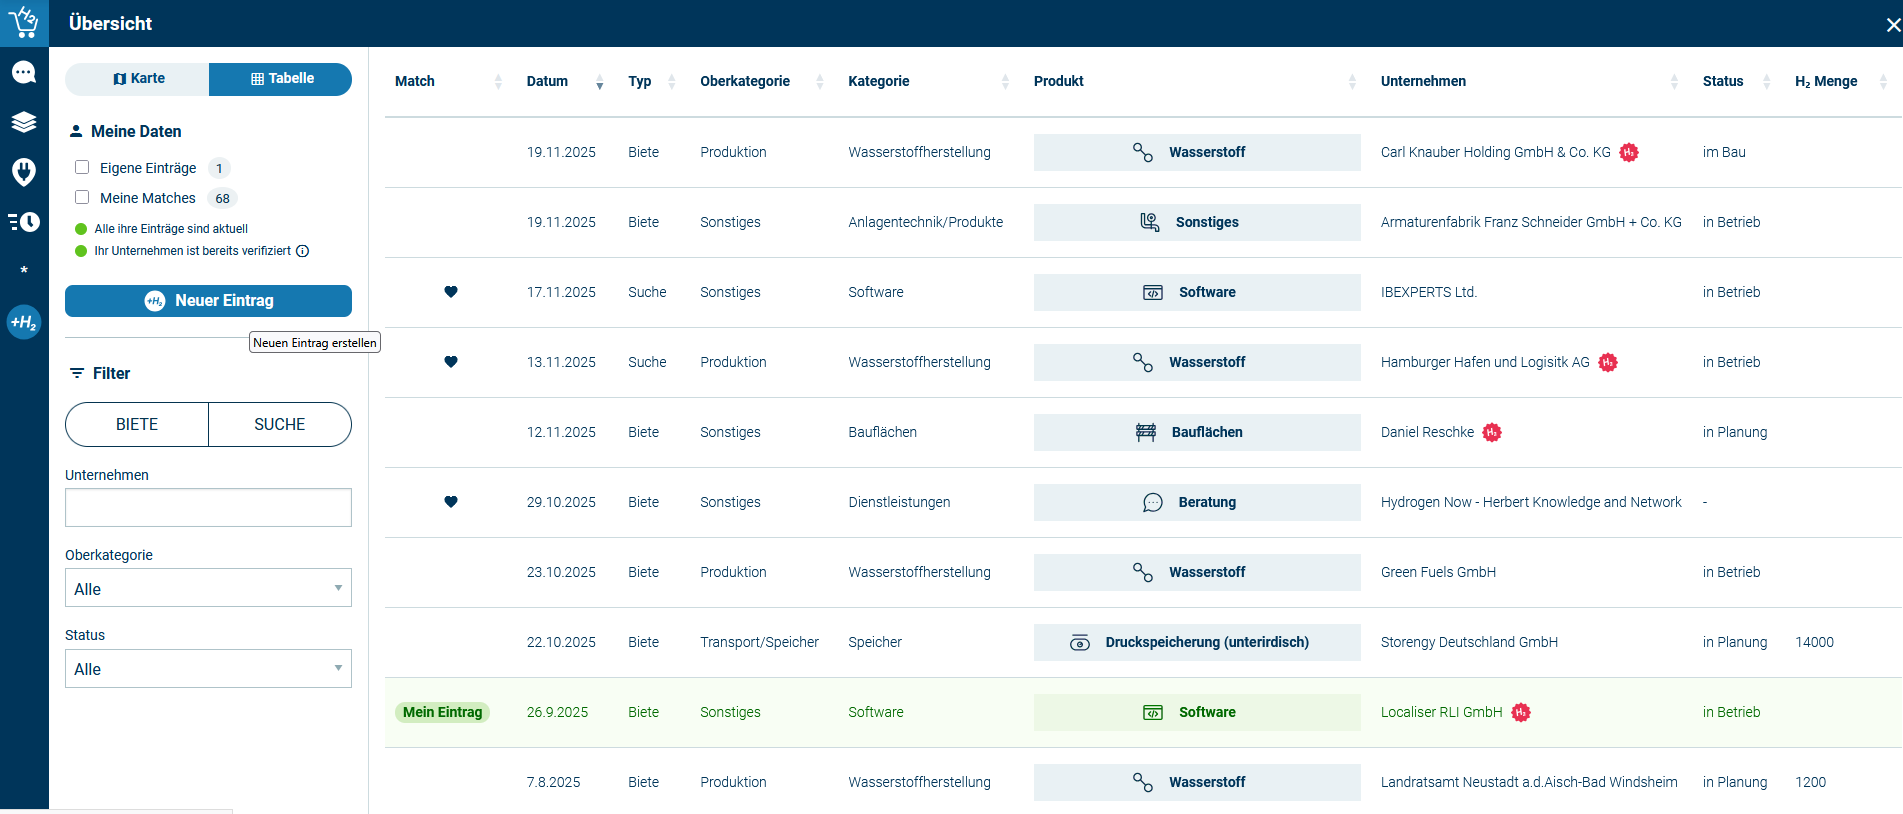Click the map pin plug sidebar icon
The height and width of the screenshot is (814, 1903).
(24, 172)
